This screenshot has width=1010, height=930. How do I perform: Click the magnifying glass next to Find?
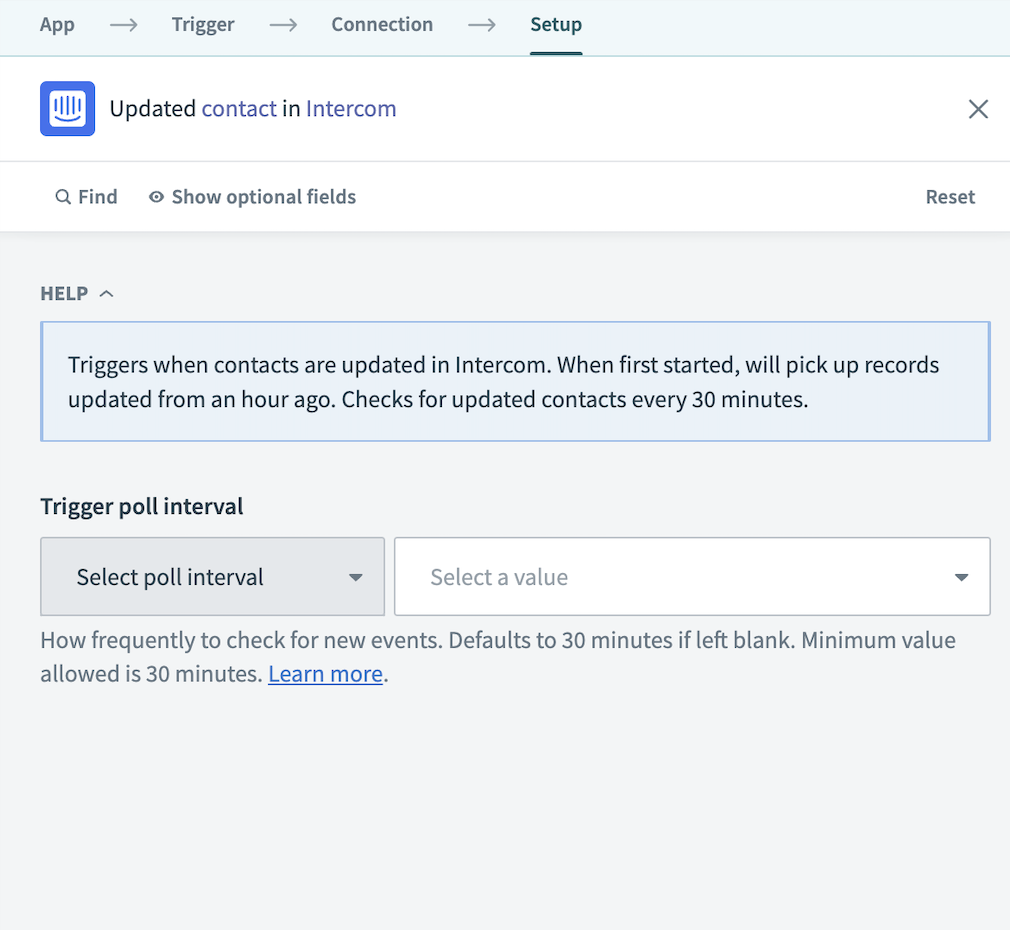pyautogui.click(x=62, y=197)
